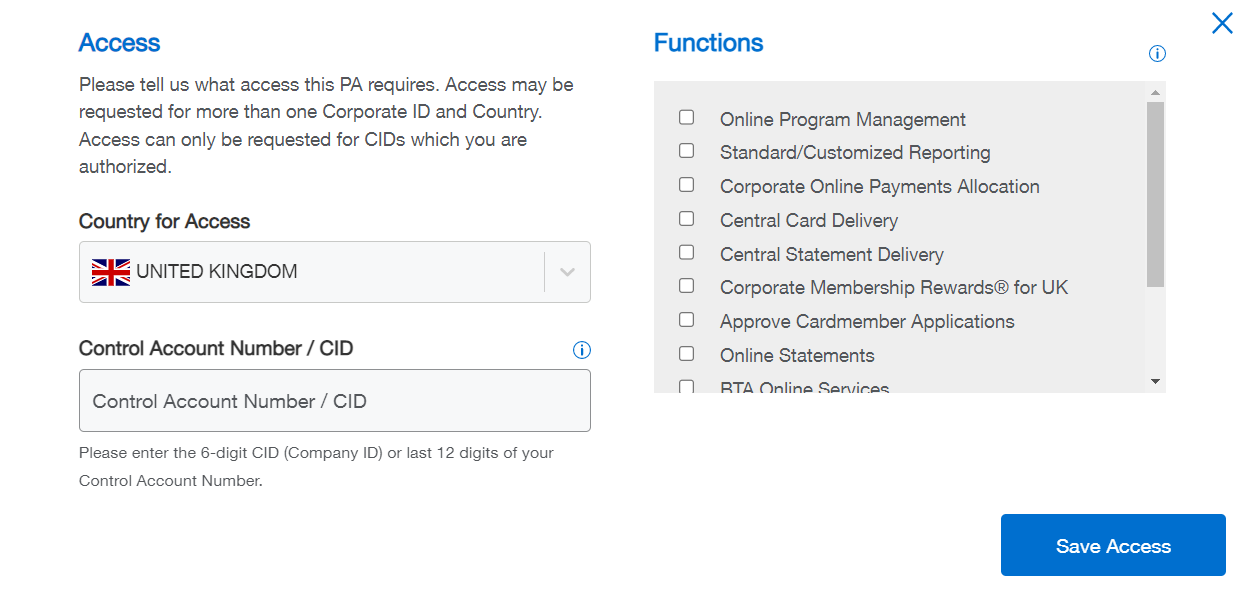Enable Corporate Membership Rewards for UK

pyautogui.click(x=687, y=286)
